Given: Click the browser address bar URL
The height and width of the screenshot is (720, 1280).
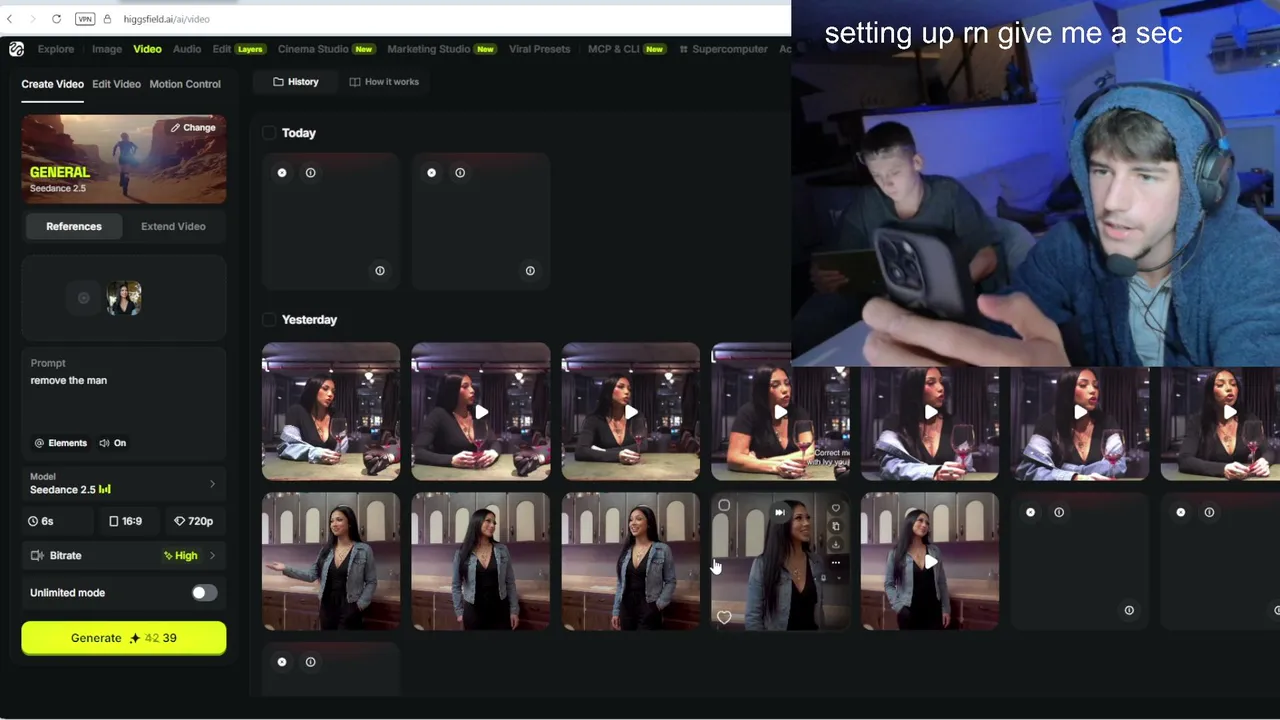Looking at the screenshot, I should (x=167, y=19).
